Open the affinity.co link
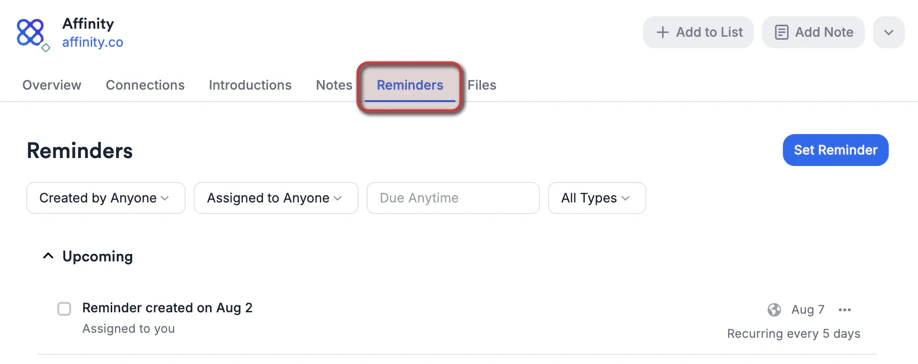This screenshot has height=364, width=918. tap(93, 43)
